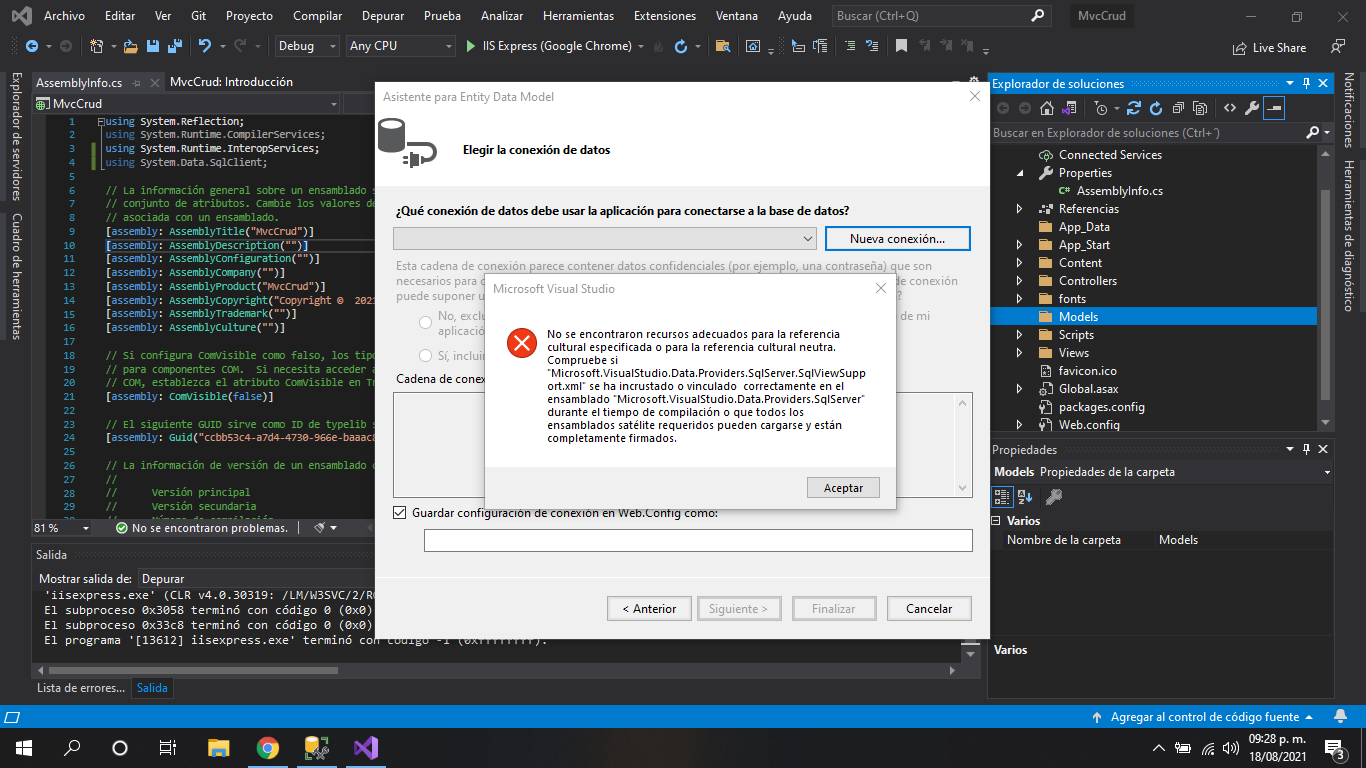Open File Explorer from the taskbar
Viewport: 1366px width, 768px height.
pyautogui.click(x=219, y=747)
